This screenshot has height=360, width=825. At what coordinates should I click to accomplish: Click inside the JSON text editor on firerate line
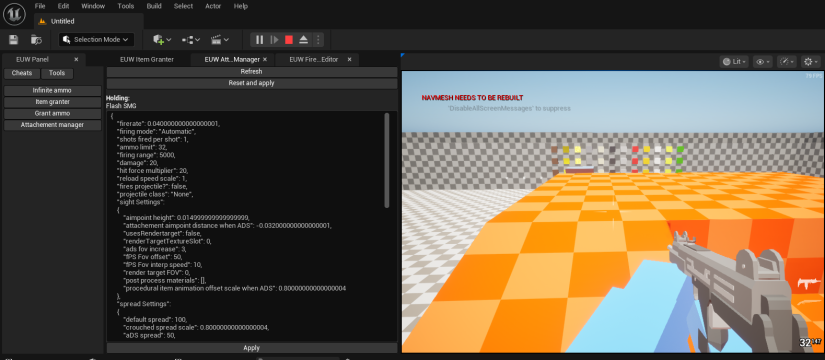click(168, 124)
